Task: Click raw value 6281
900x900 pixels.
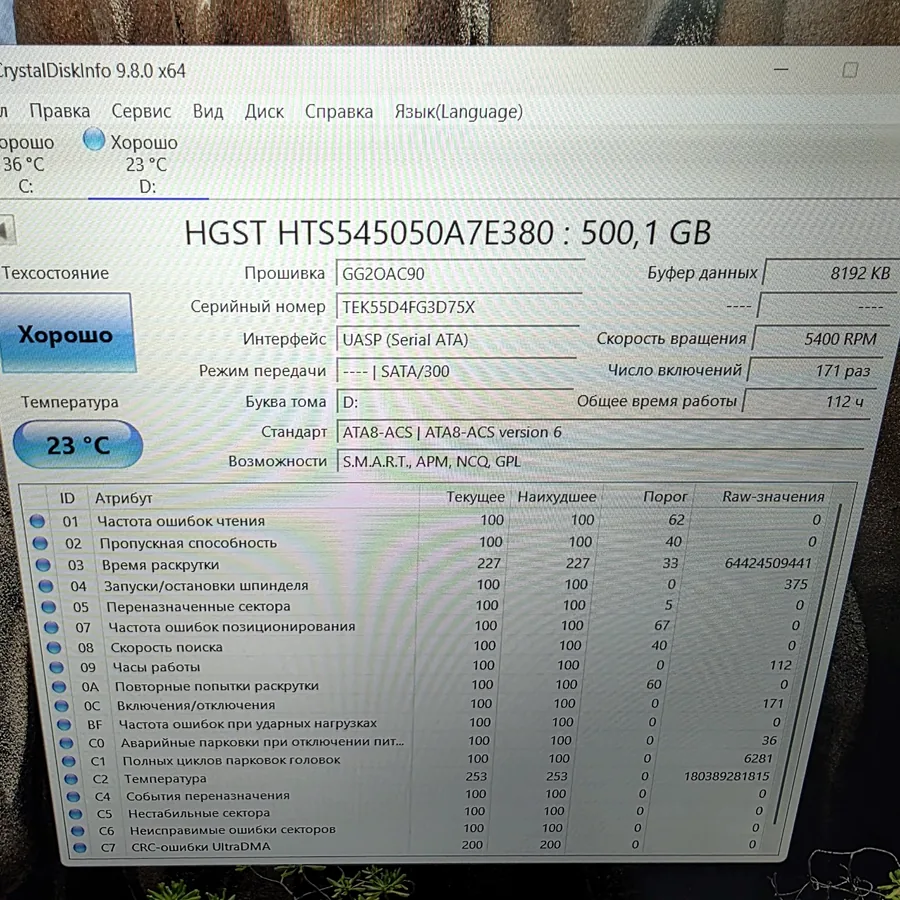Action: click(x=758, y=759)
